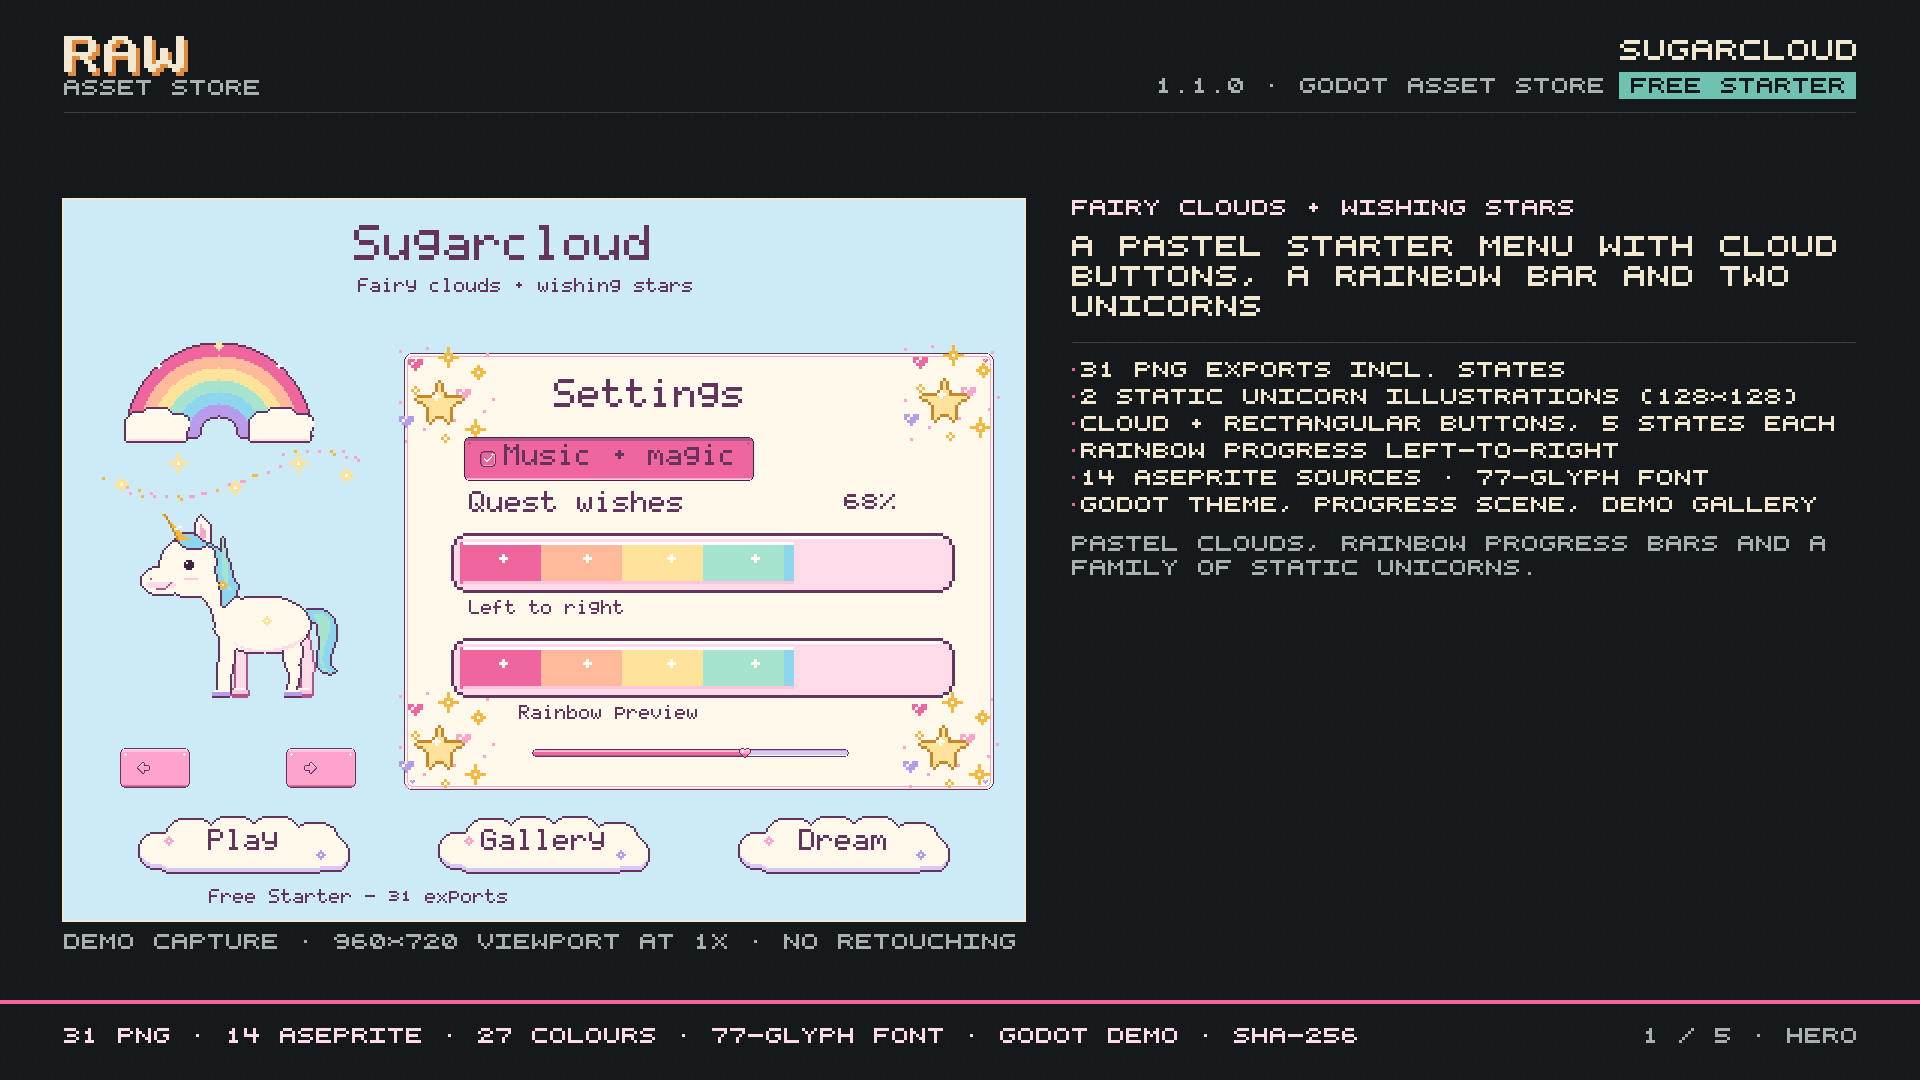
Task: Click the left arrow unicorn button
Action: pos(155,768)
